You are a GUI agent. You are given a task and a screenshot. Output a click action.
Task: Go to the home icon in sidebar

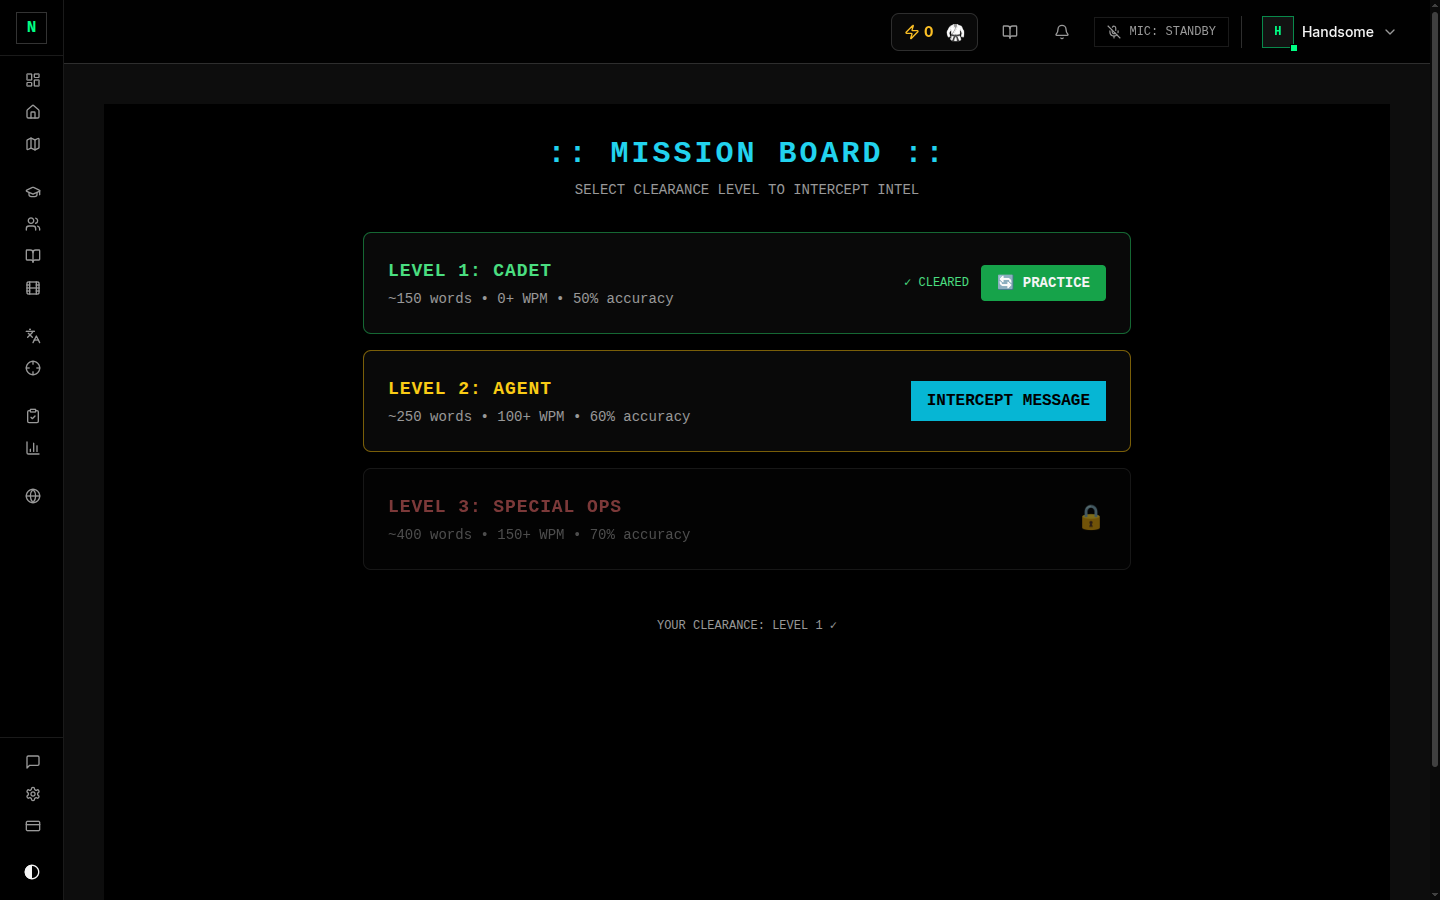point(33,112)
